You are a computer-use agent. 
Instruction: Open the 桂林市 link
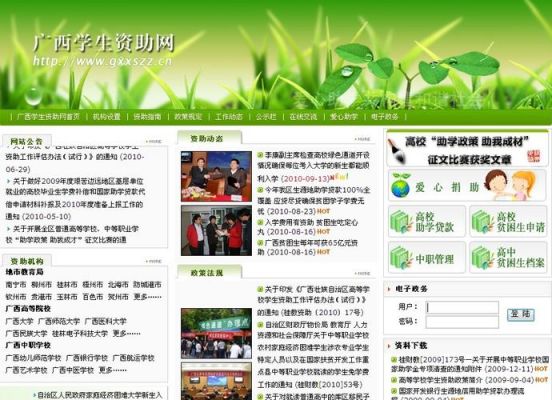[x=67, y=285]
